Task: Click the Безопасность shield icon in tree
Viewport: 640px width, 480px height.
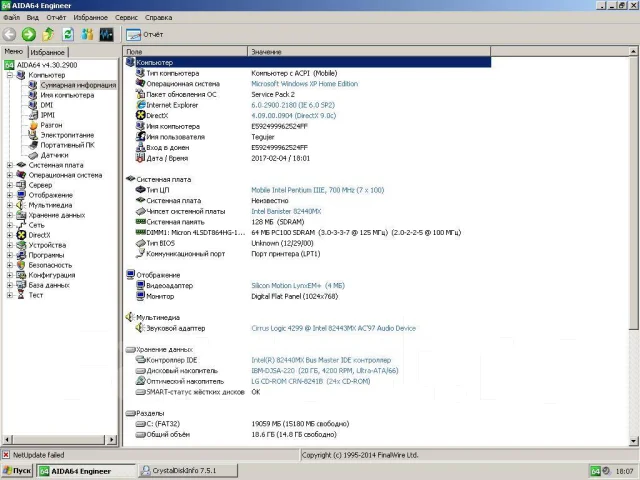Action: tap(21, 265)
